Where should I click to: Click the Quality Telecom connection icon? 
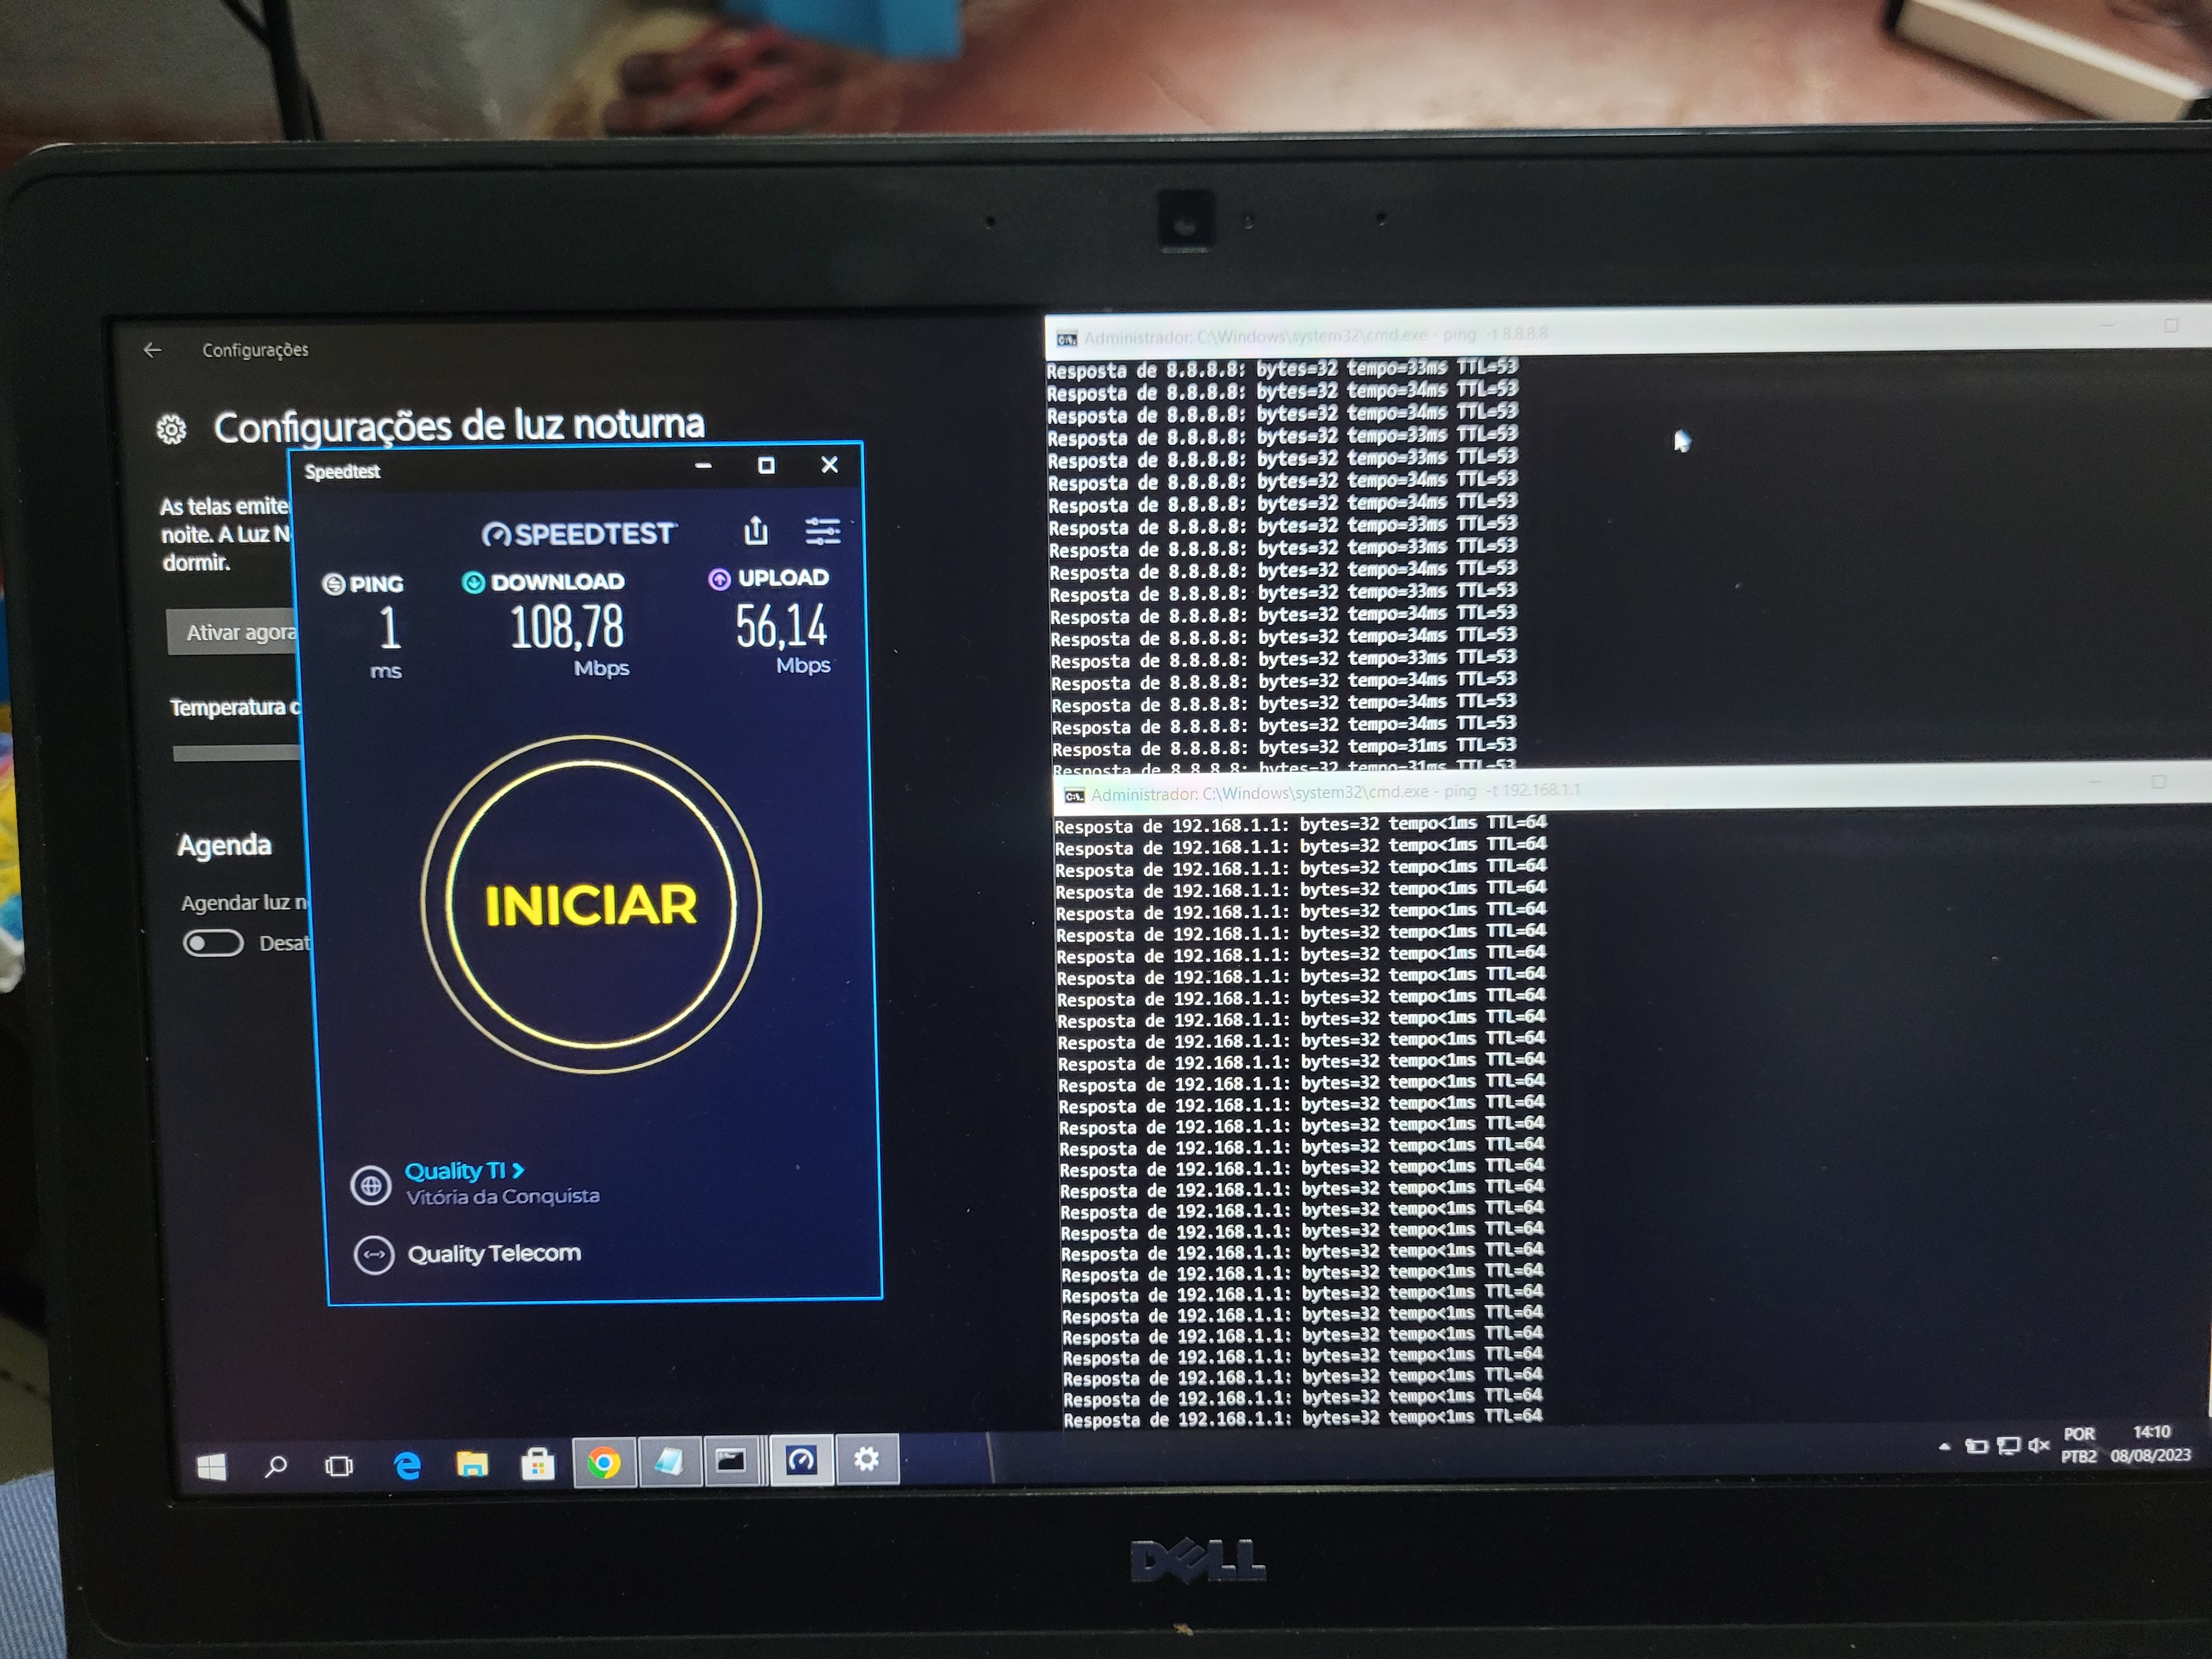pos(374,1255)
